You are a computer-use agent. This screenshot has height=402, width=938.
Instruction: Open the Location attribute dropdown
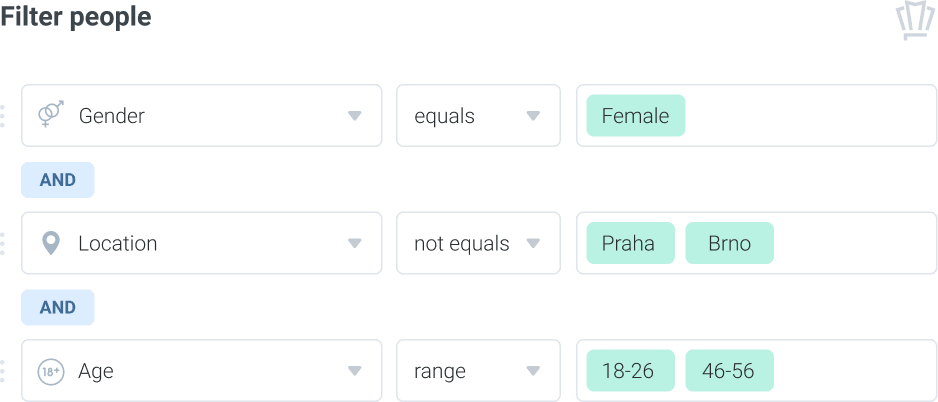coord(202,243)
